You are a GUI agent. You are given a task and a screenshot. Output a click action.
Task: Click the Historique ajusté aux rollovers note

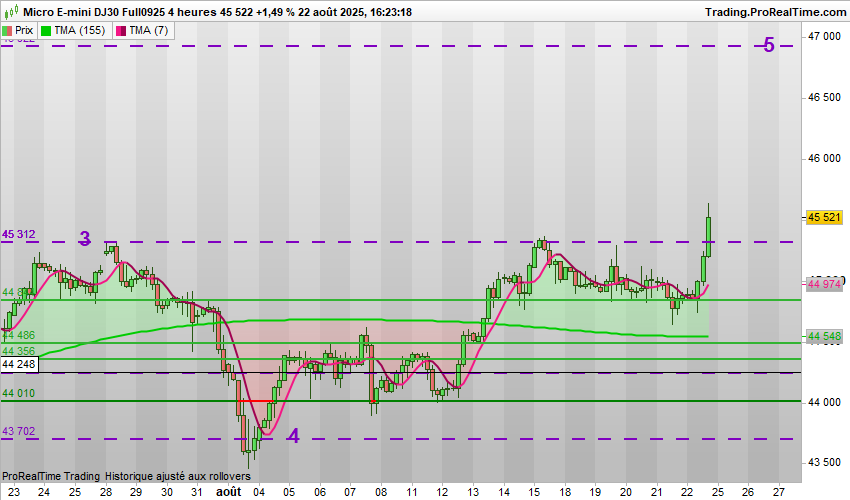pos(178,476)
